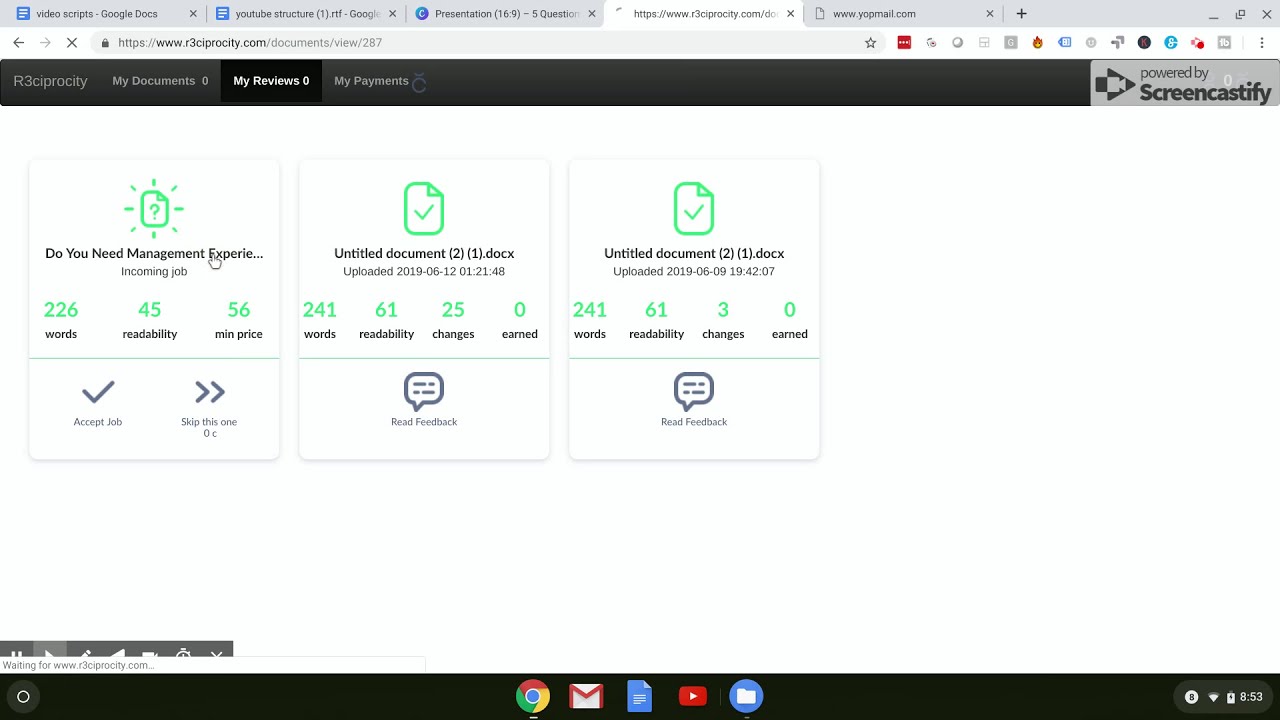Open YouTube from the shelf

pos(693,696)
